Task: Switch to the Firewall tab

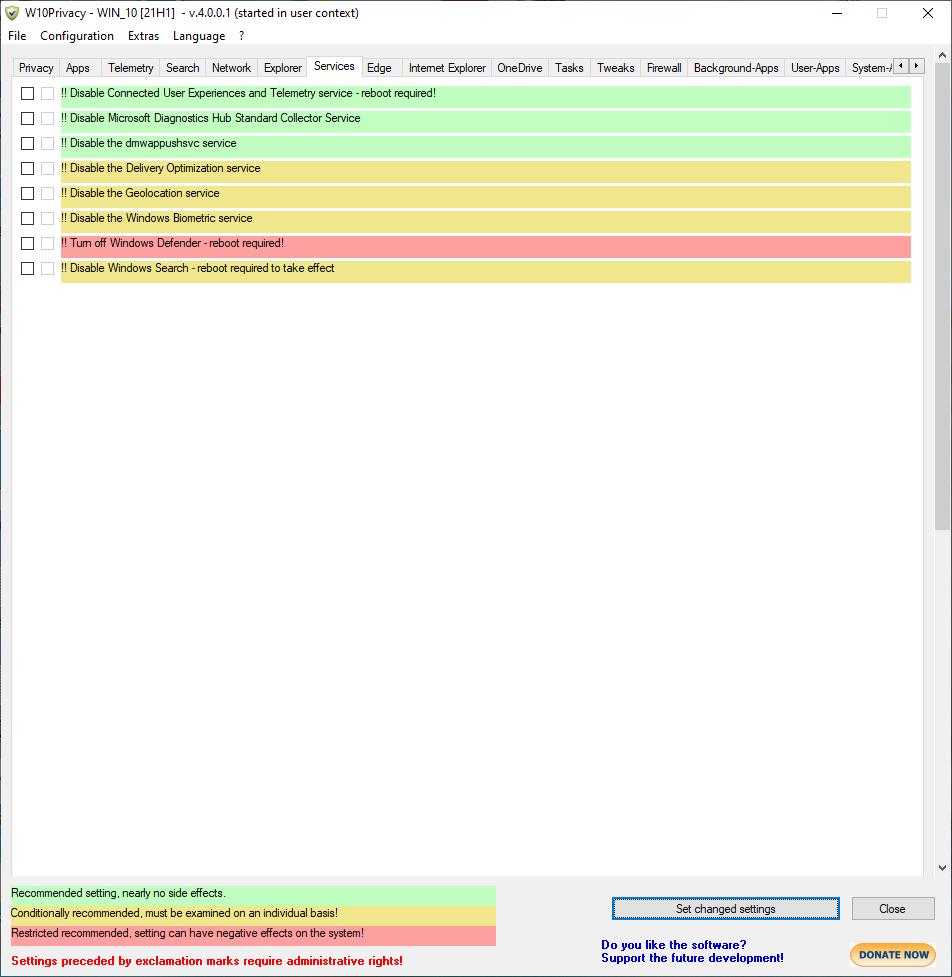Action: pos(664,67)
